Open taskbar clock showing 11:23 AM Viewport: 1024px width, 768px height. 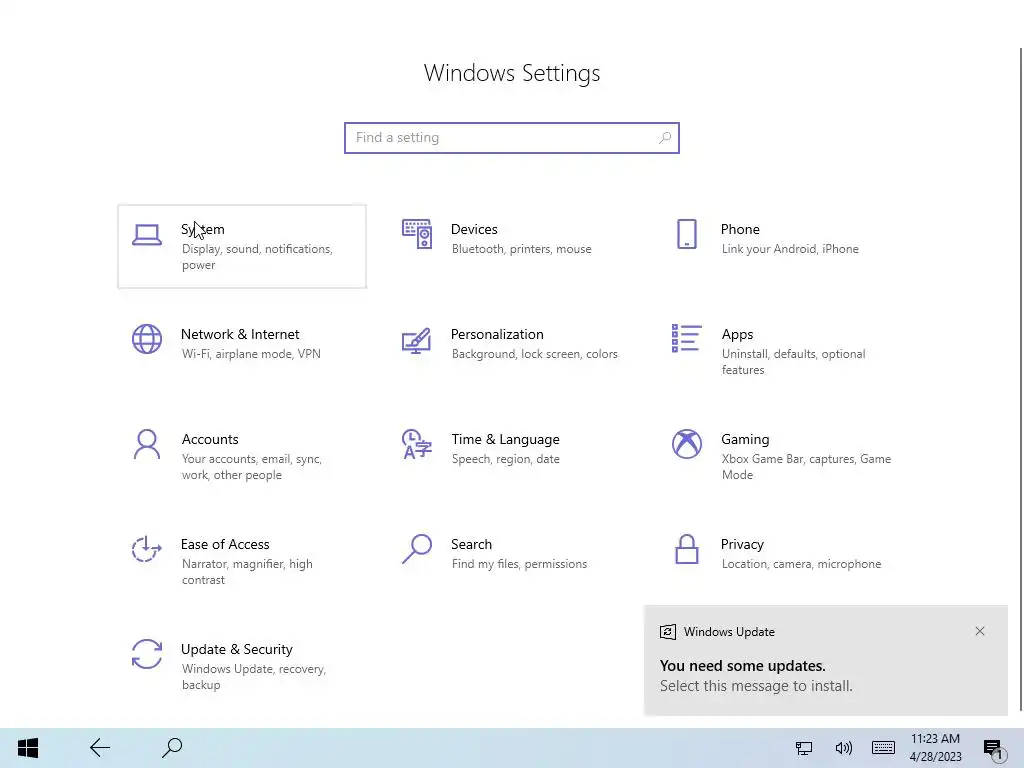[936, 748]
